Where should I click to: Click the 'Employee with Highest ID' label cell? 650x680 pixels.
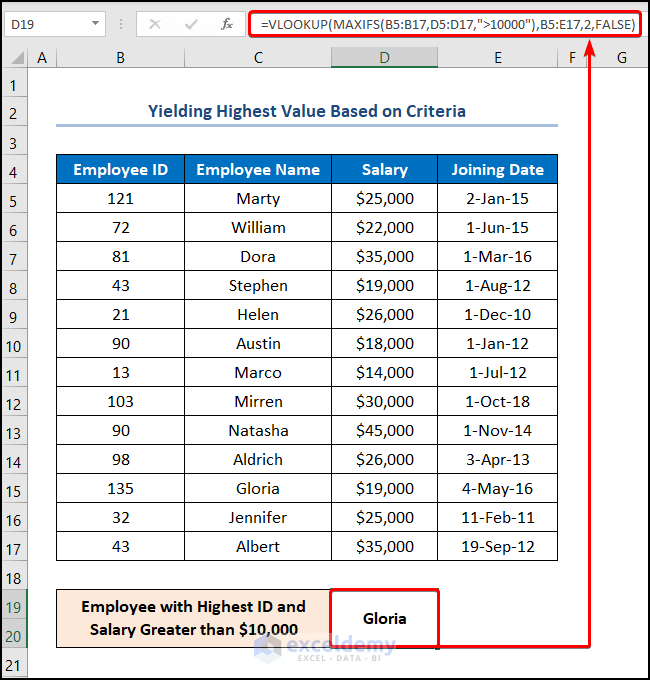[x=193, y=618]
